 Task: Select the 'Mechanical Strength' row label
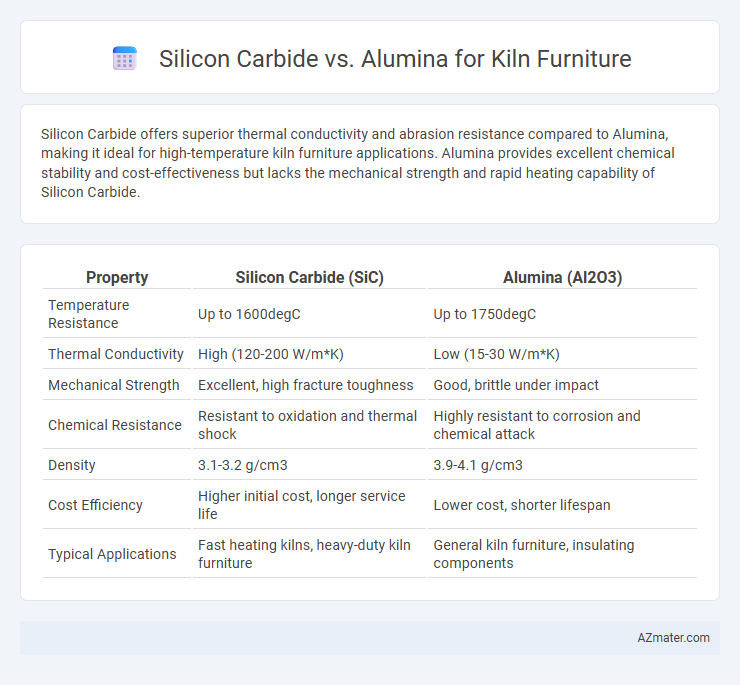pyautogui.click(x=114, y=385)
